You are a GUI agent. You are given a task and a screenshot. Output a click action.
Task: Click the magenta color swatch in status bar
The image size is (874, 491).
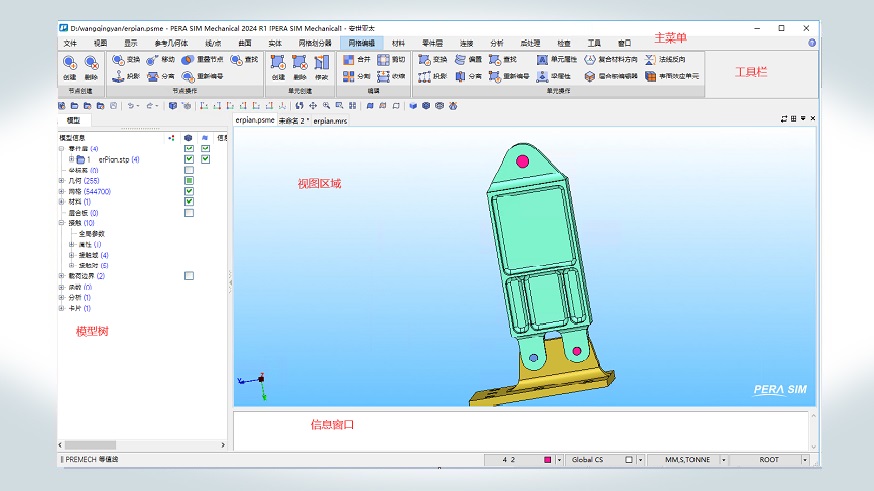(x=547, y=460)
